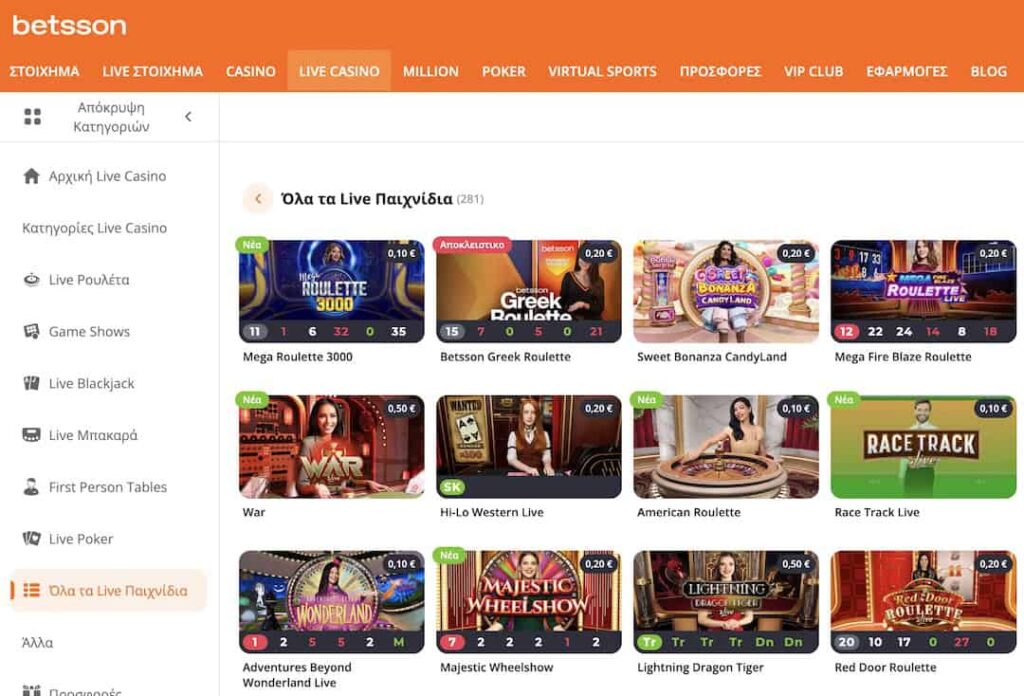This screenshot has height=696, width=1024.
Task: Open the VIP CLUB menu item
Action: click(x=813, y=71)
